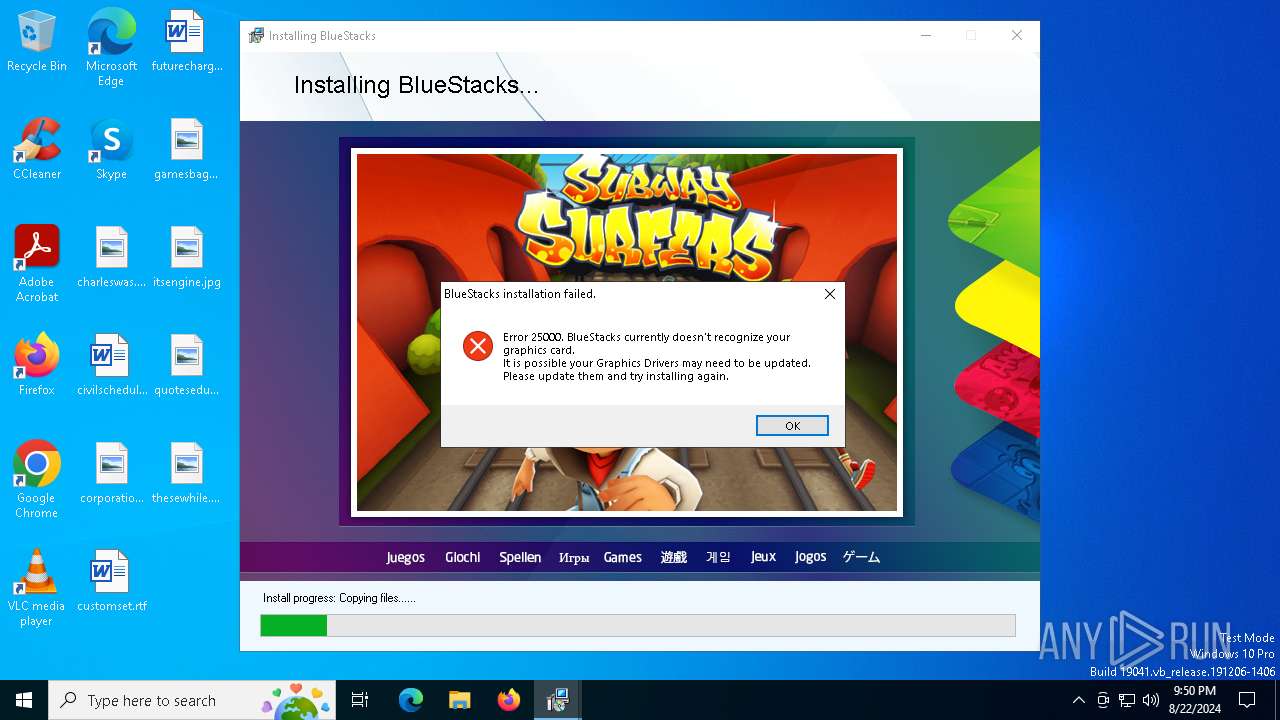This screenshot has width=1280, height=720.
Task: Click the Jogos label in installer
Action: pyautogui.click(x=810, y=557)
